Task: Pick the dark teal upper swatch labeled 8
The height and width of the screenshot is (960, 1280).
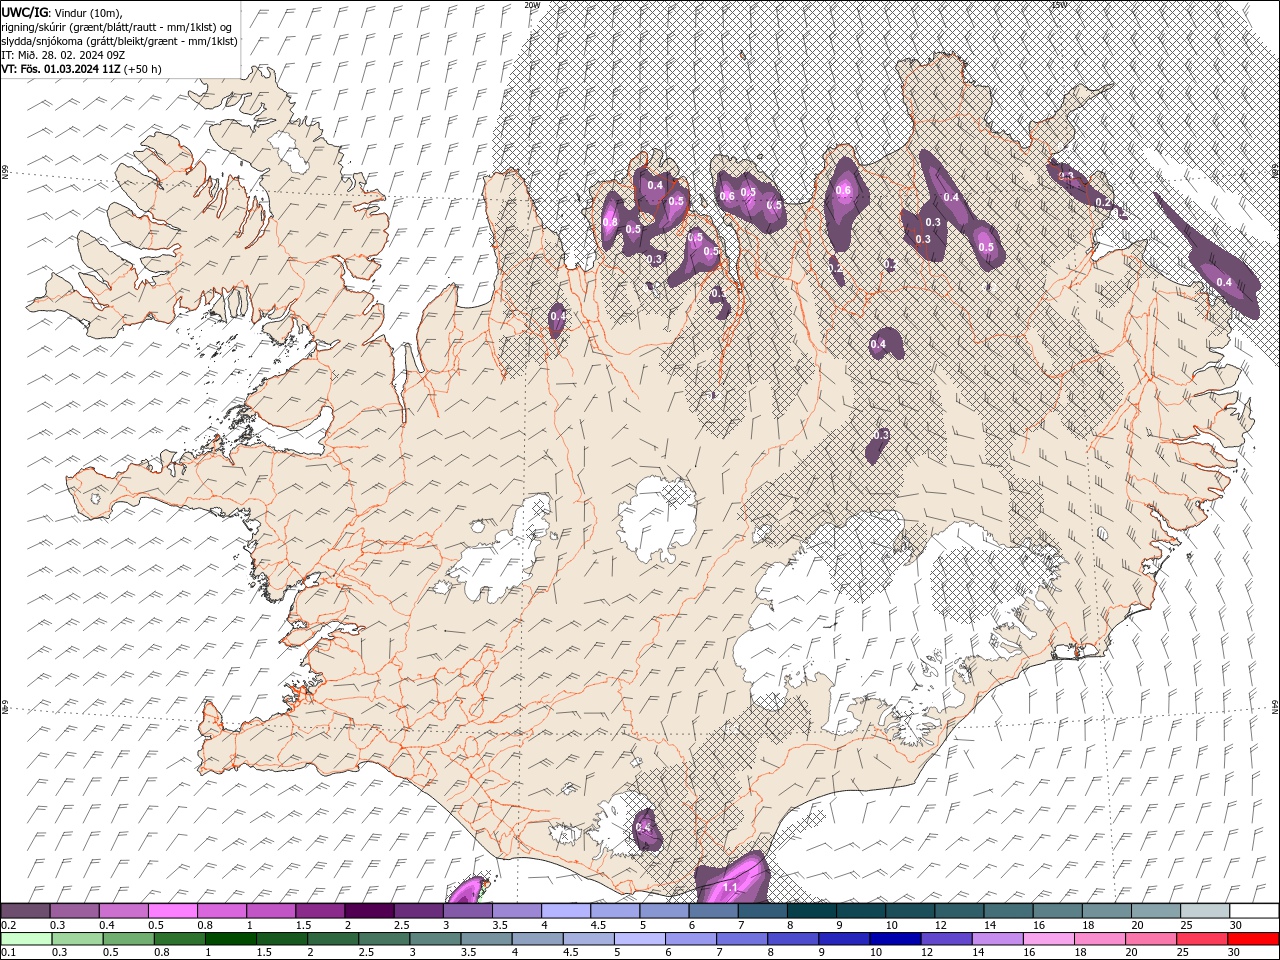Action: tap(812, 911)
